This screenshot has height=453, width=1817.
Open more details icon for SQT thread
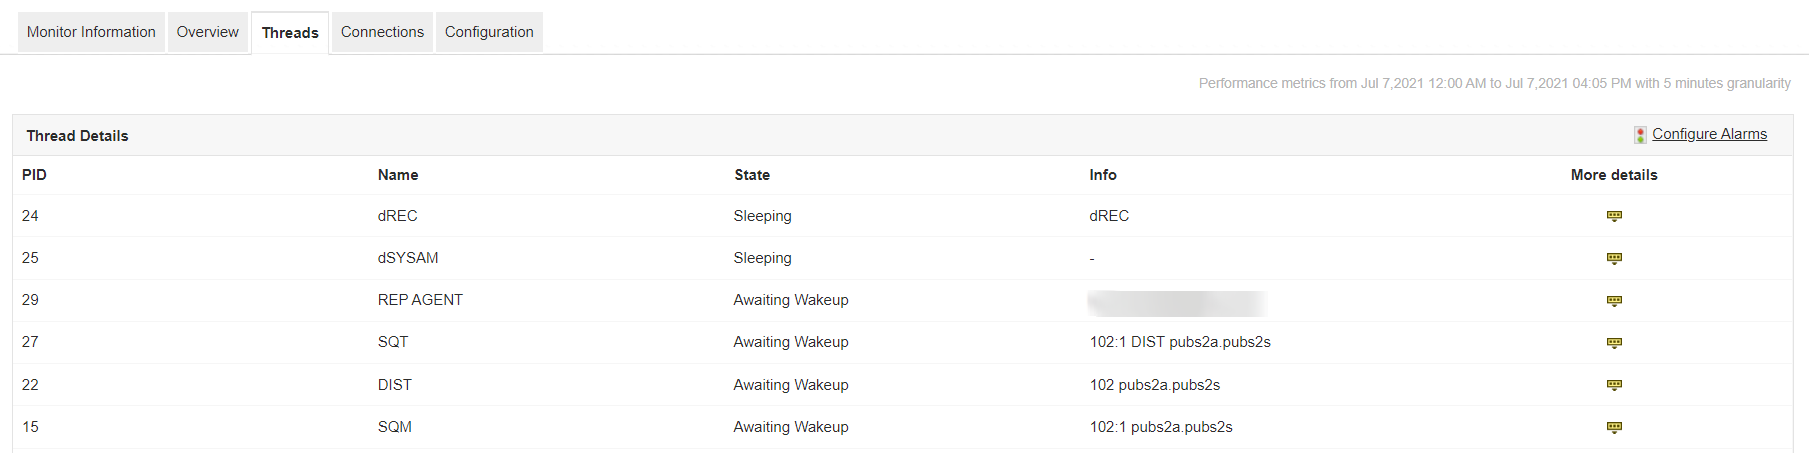point(1613,342)
